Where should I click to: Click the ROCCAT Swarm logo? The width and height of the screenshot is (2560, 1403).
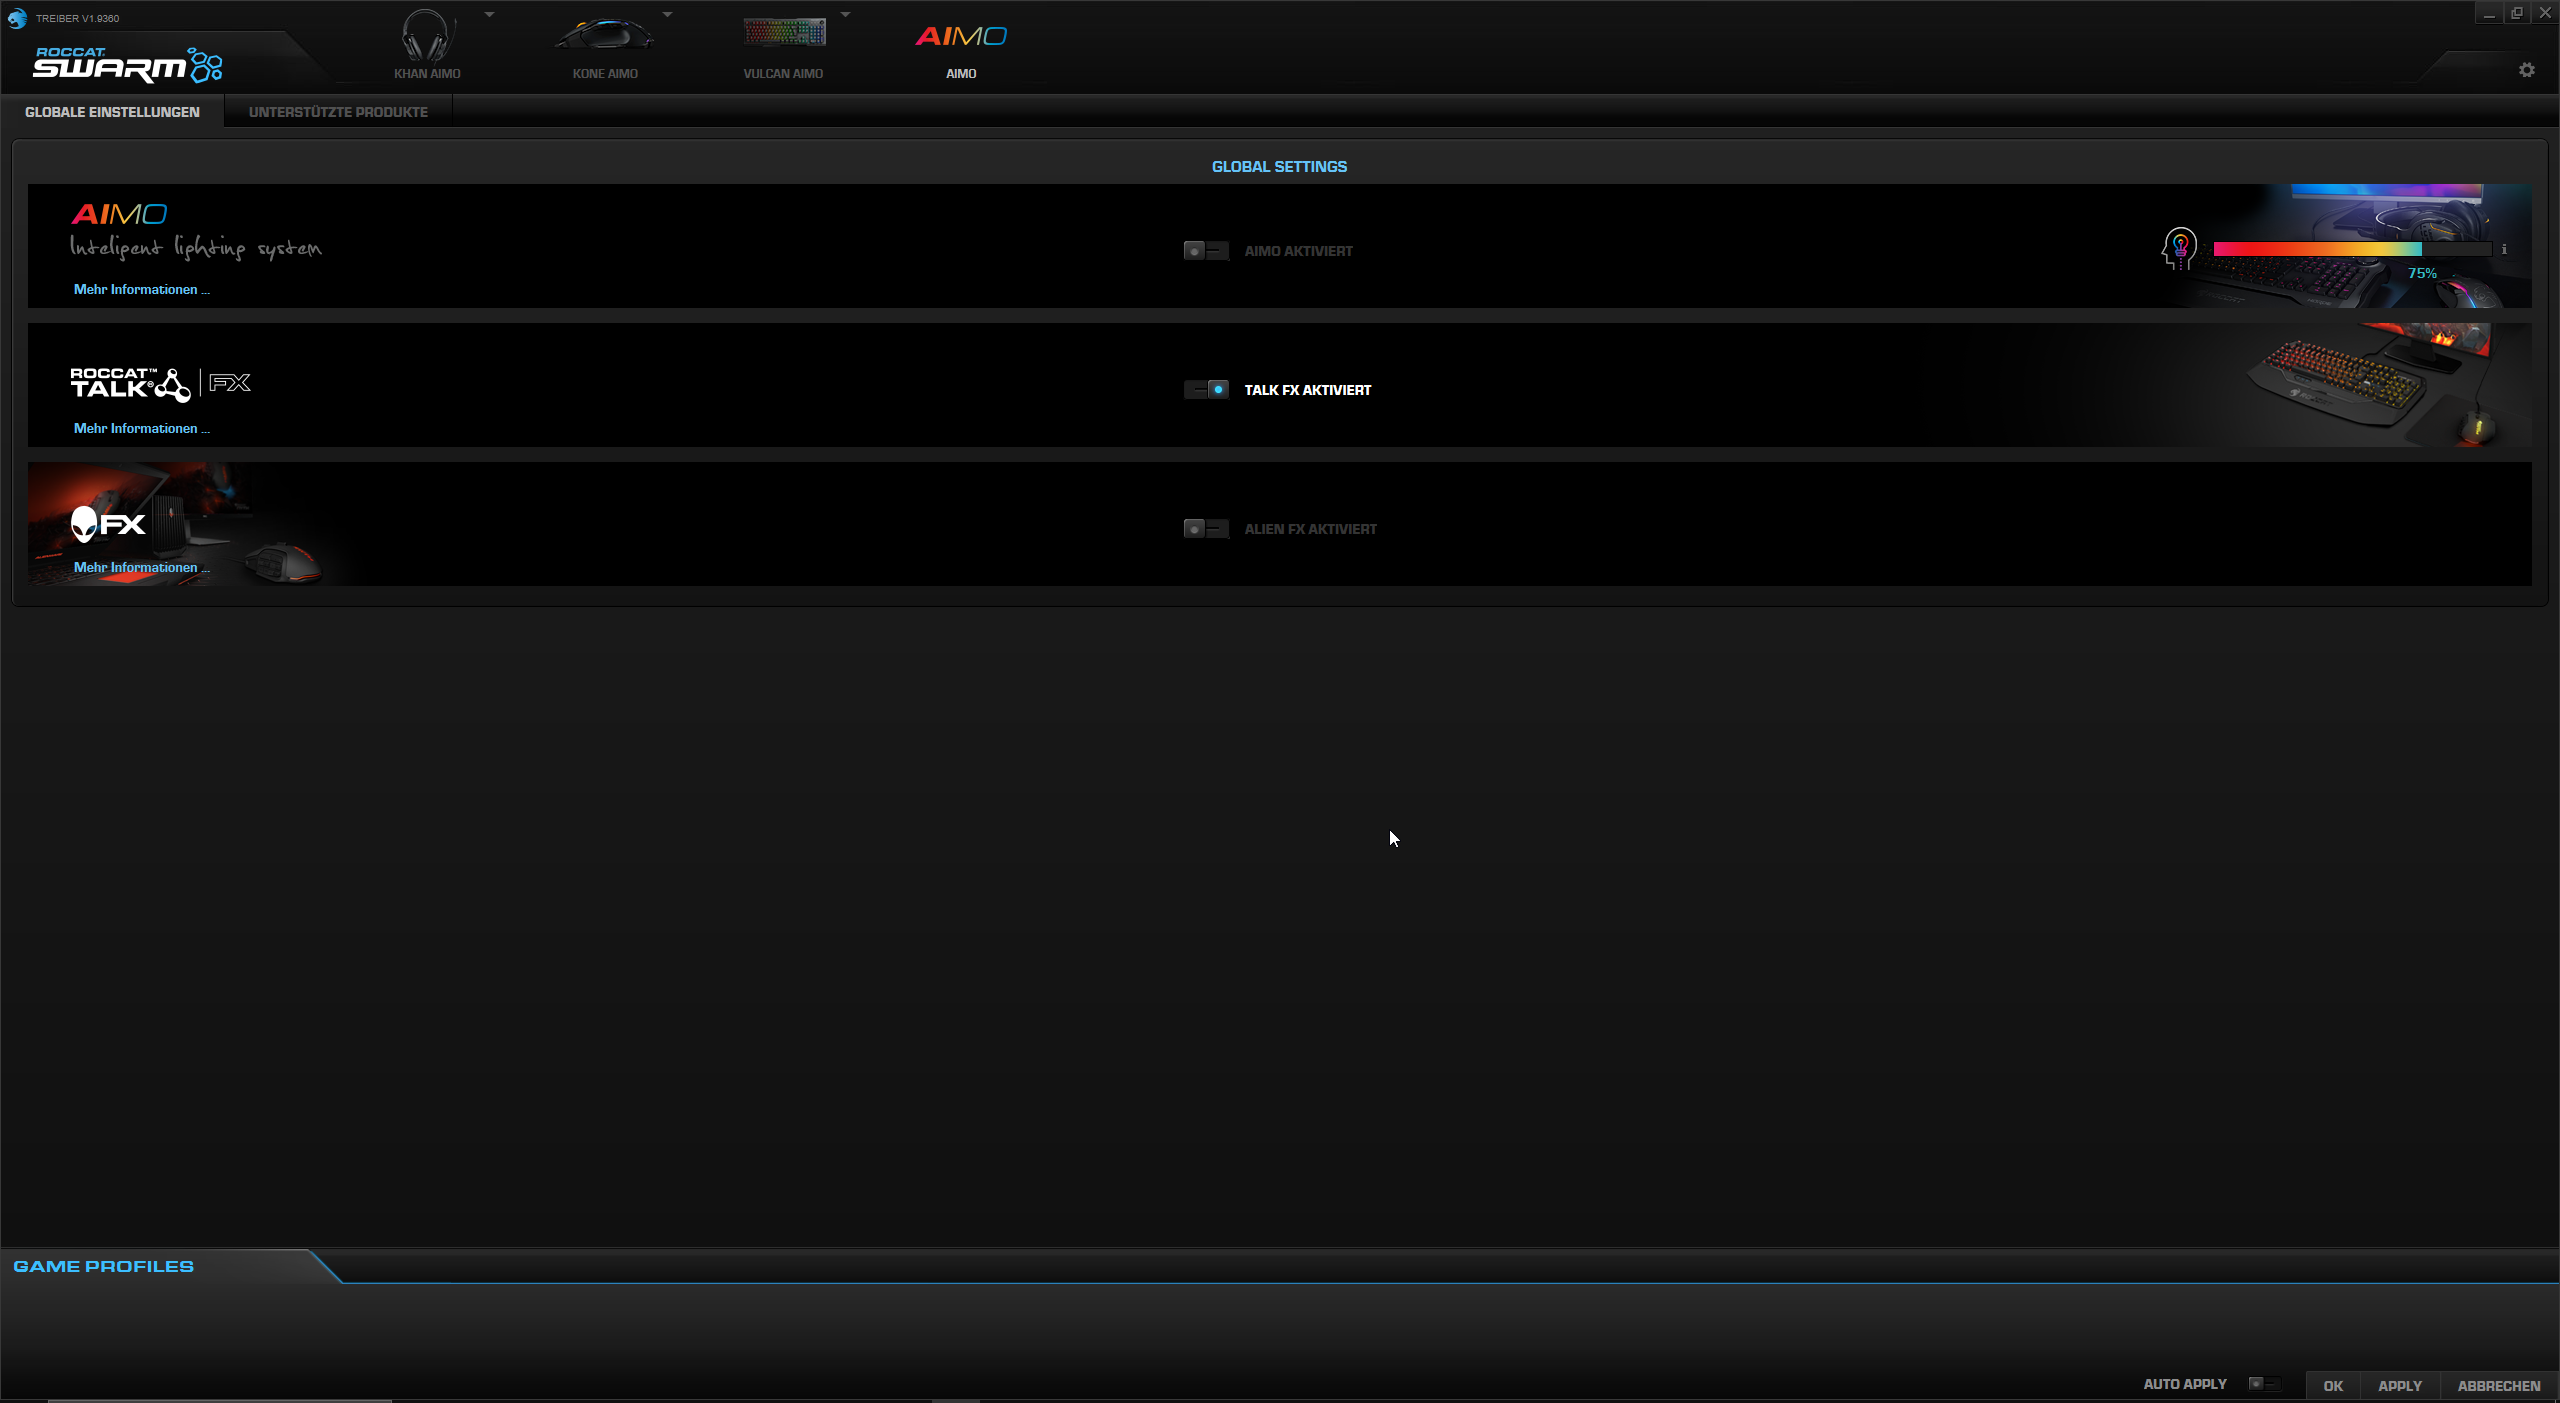tap(127, 65)
